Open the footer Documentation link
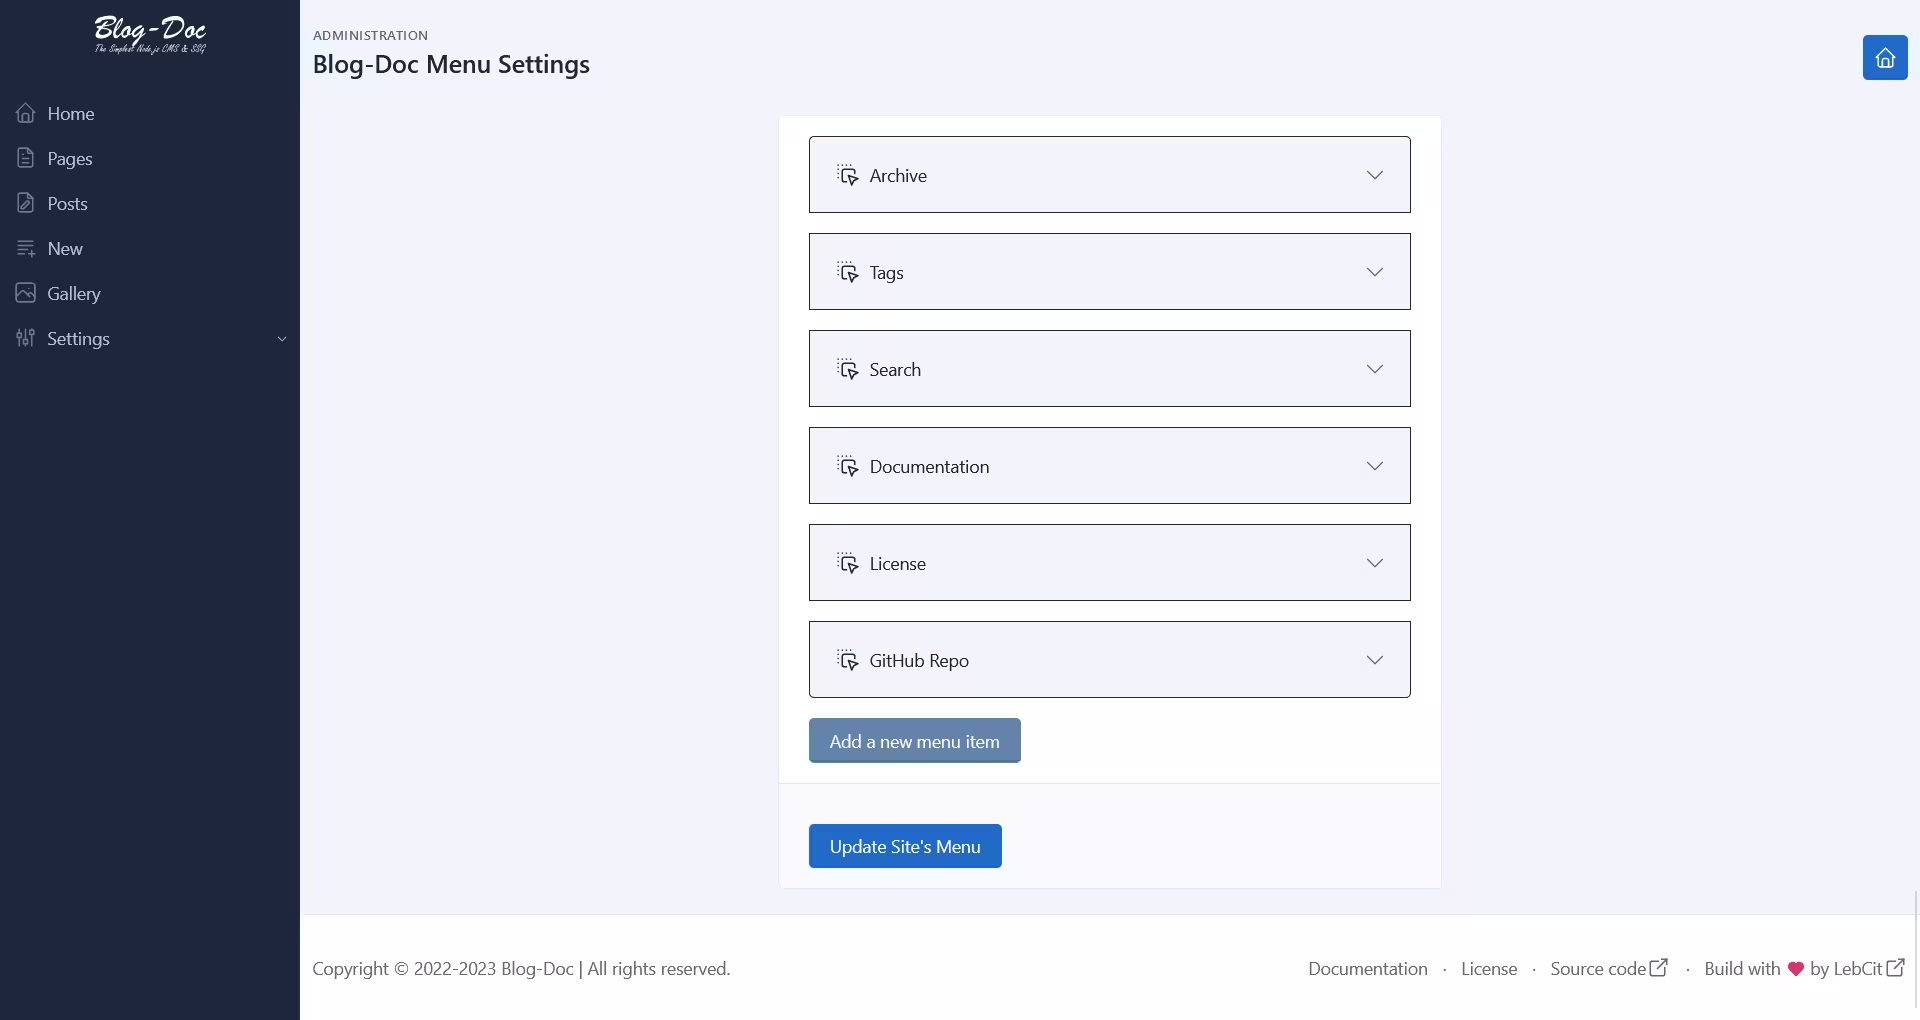 point(1367,968)
